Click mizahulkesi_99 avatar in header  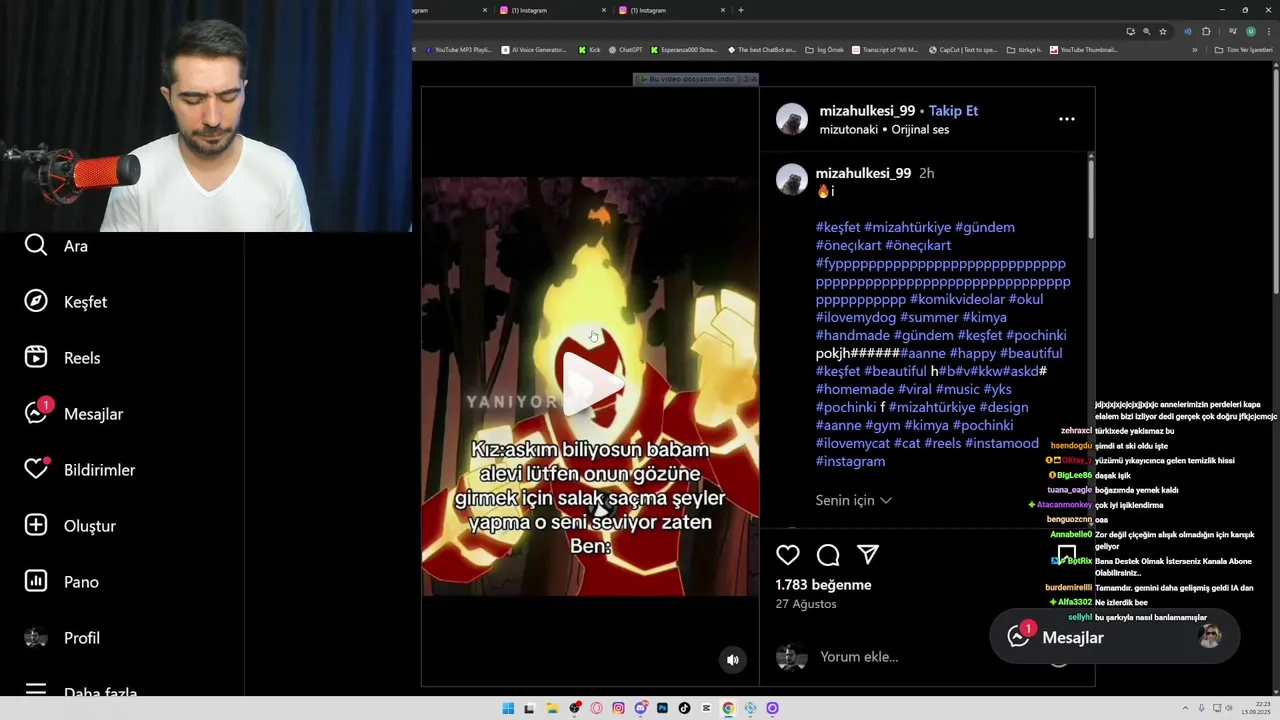(792, 119)
